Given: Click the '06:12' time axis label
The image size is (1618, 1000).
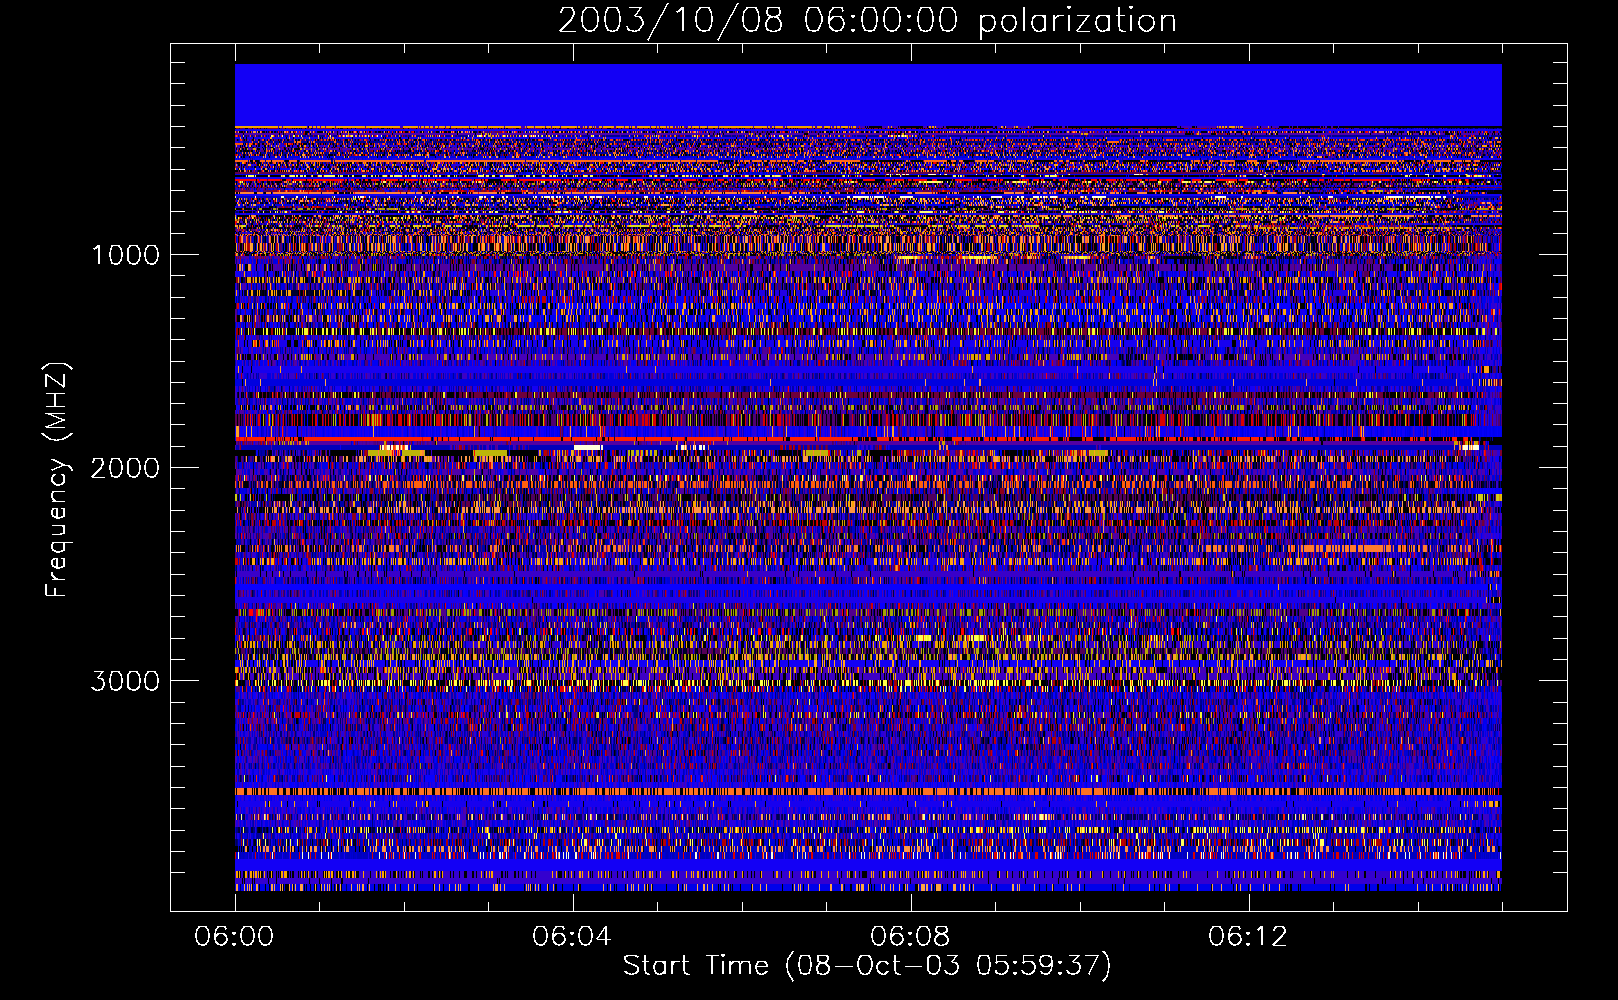Looking at the screenshot, I should pyautogui.click(x=1247, y=937).
